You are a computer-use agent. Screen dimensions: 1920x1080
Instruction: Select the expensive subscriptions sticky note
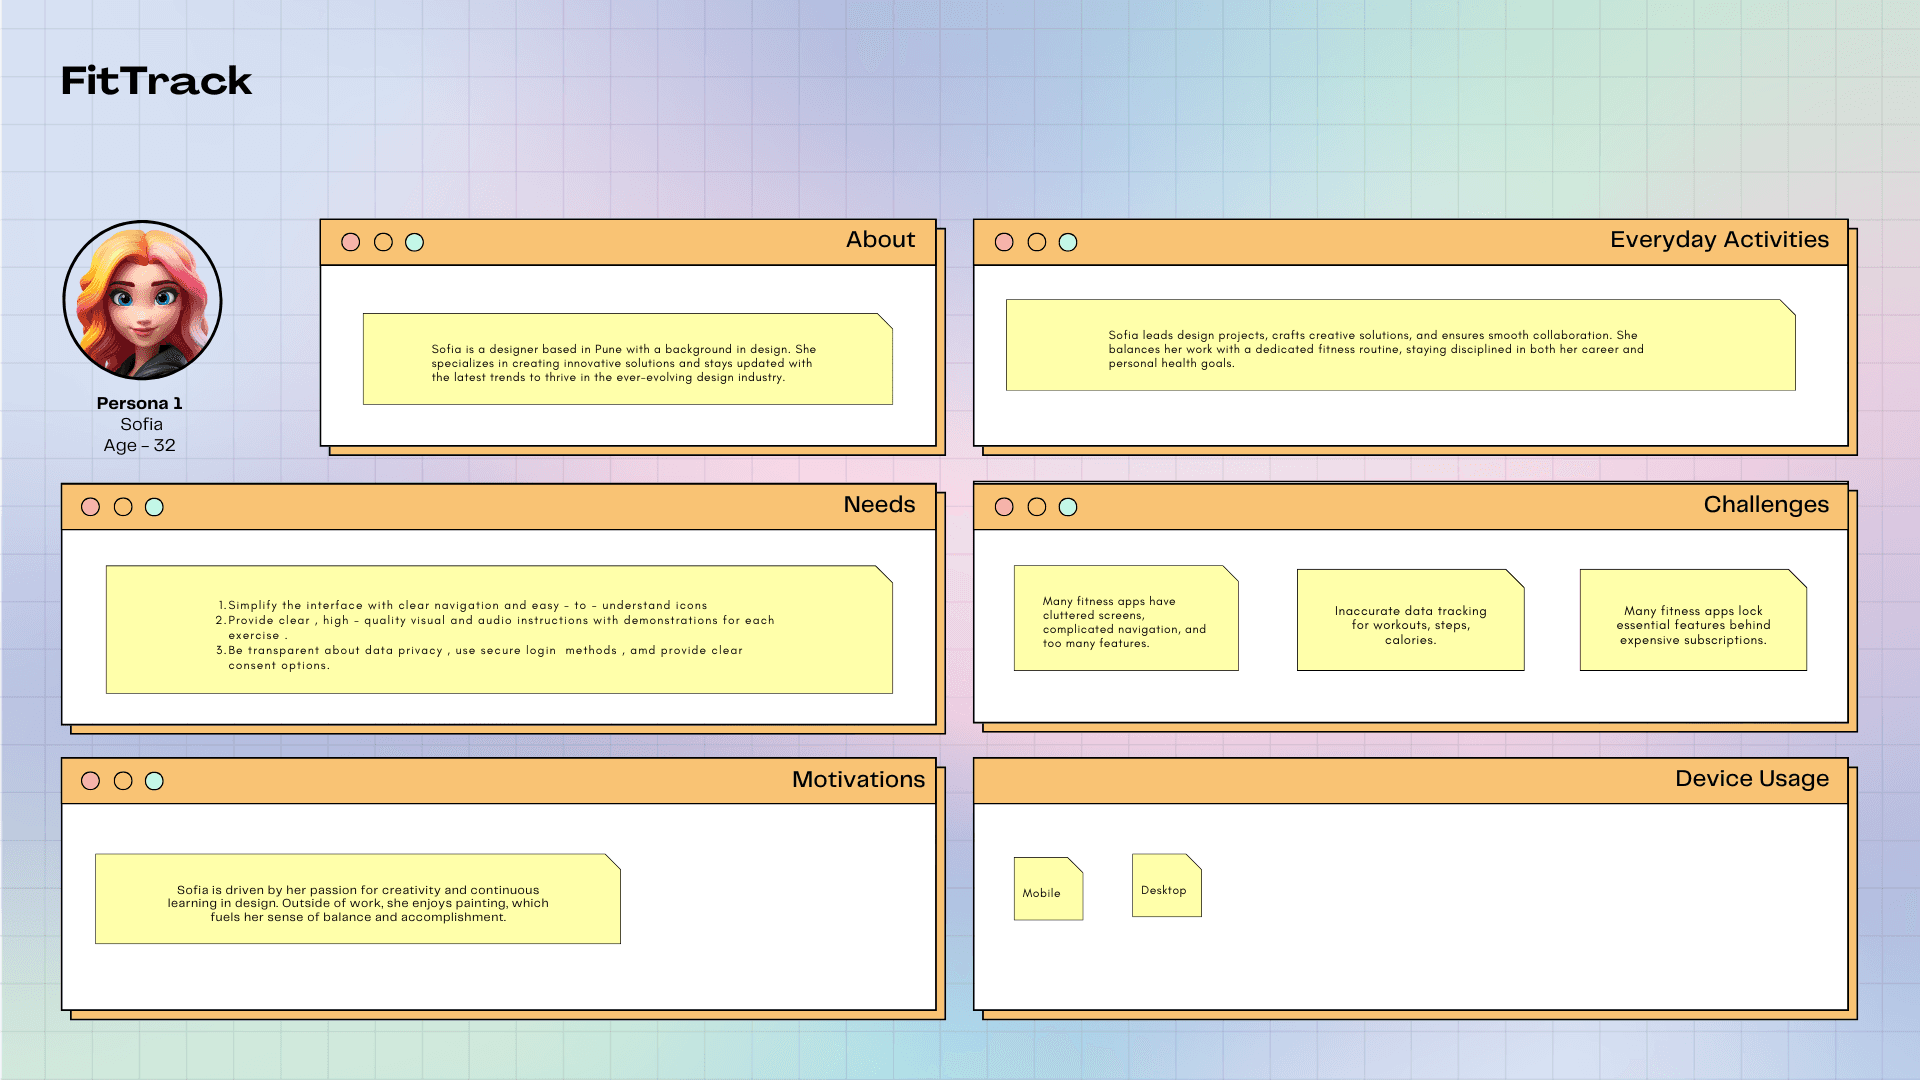1693,621
